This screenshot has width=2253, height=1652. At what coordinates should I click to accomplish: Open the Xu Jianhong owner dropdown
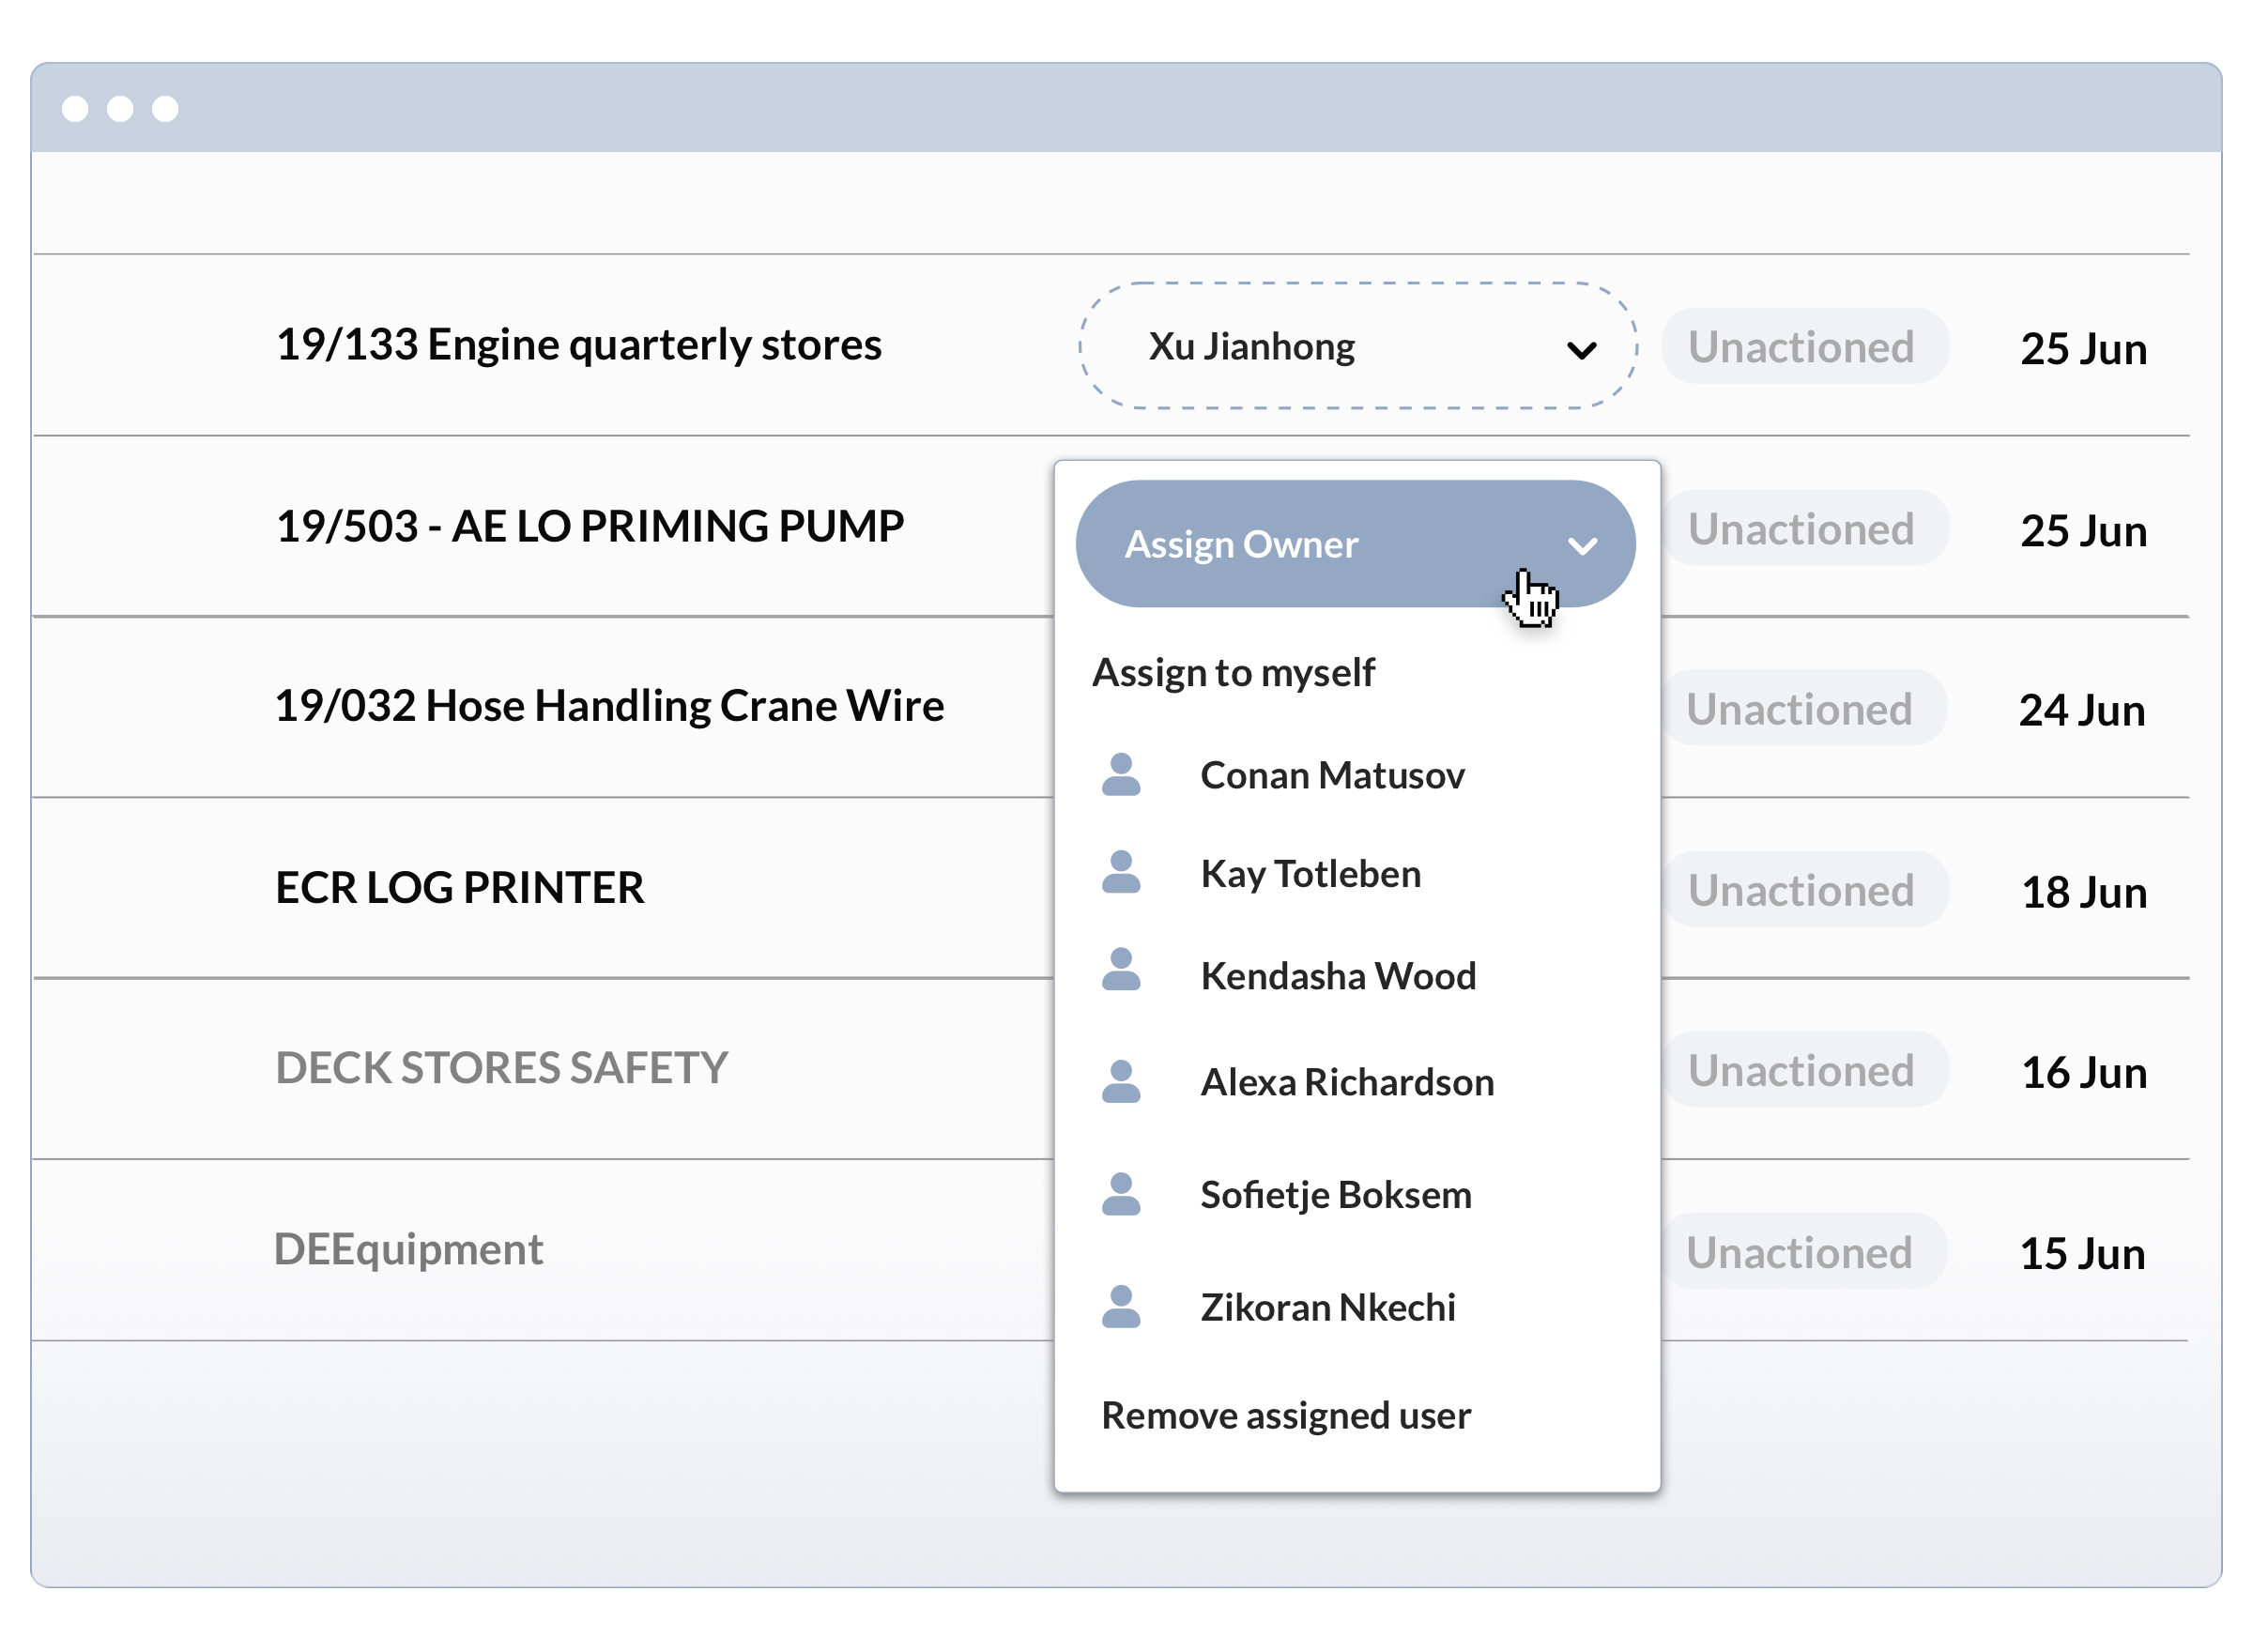pos(1357,346)
